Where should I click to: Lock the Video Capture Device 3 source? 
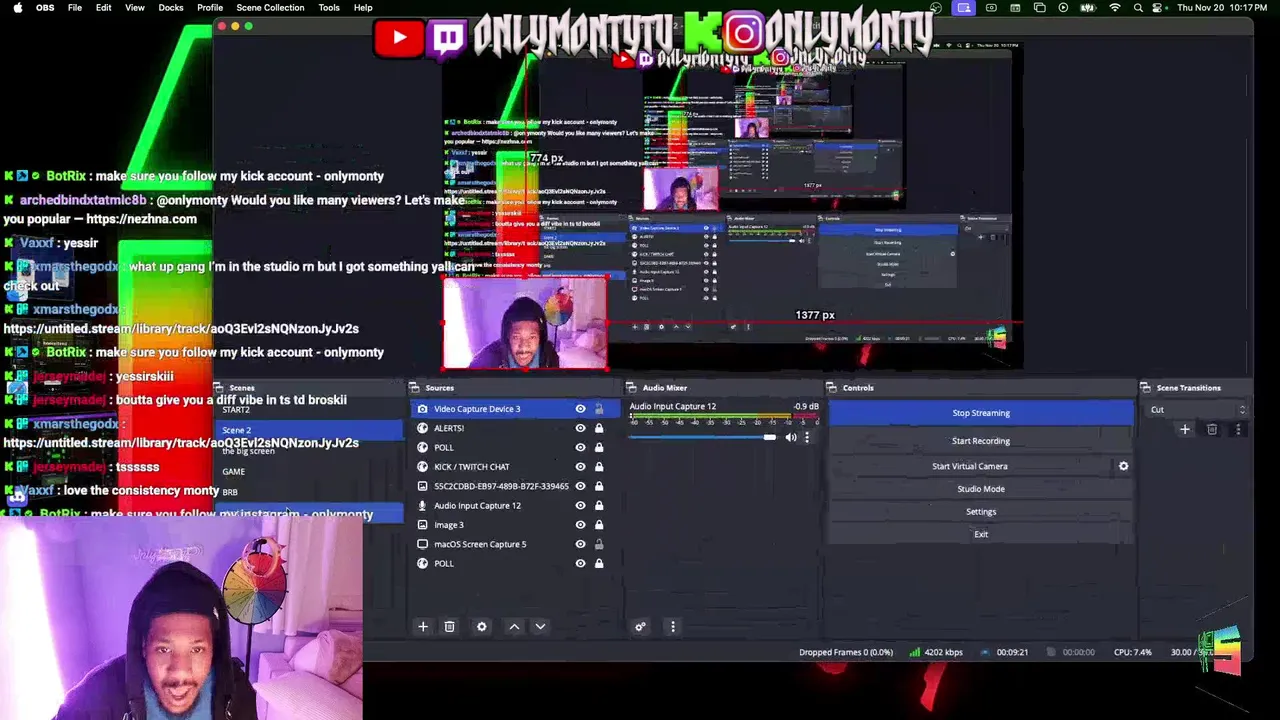coord(599,409)
